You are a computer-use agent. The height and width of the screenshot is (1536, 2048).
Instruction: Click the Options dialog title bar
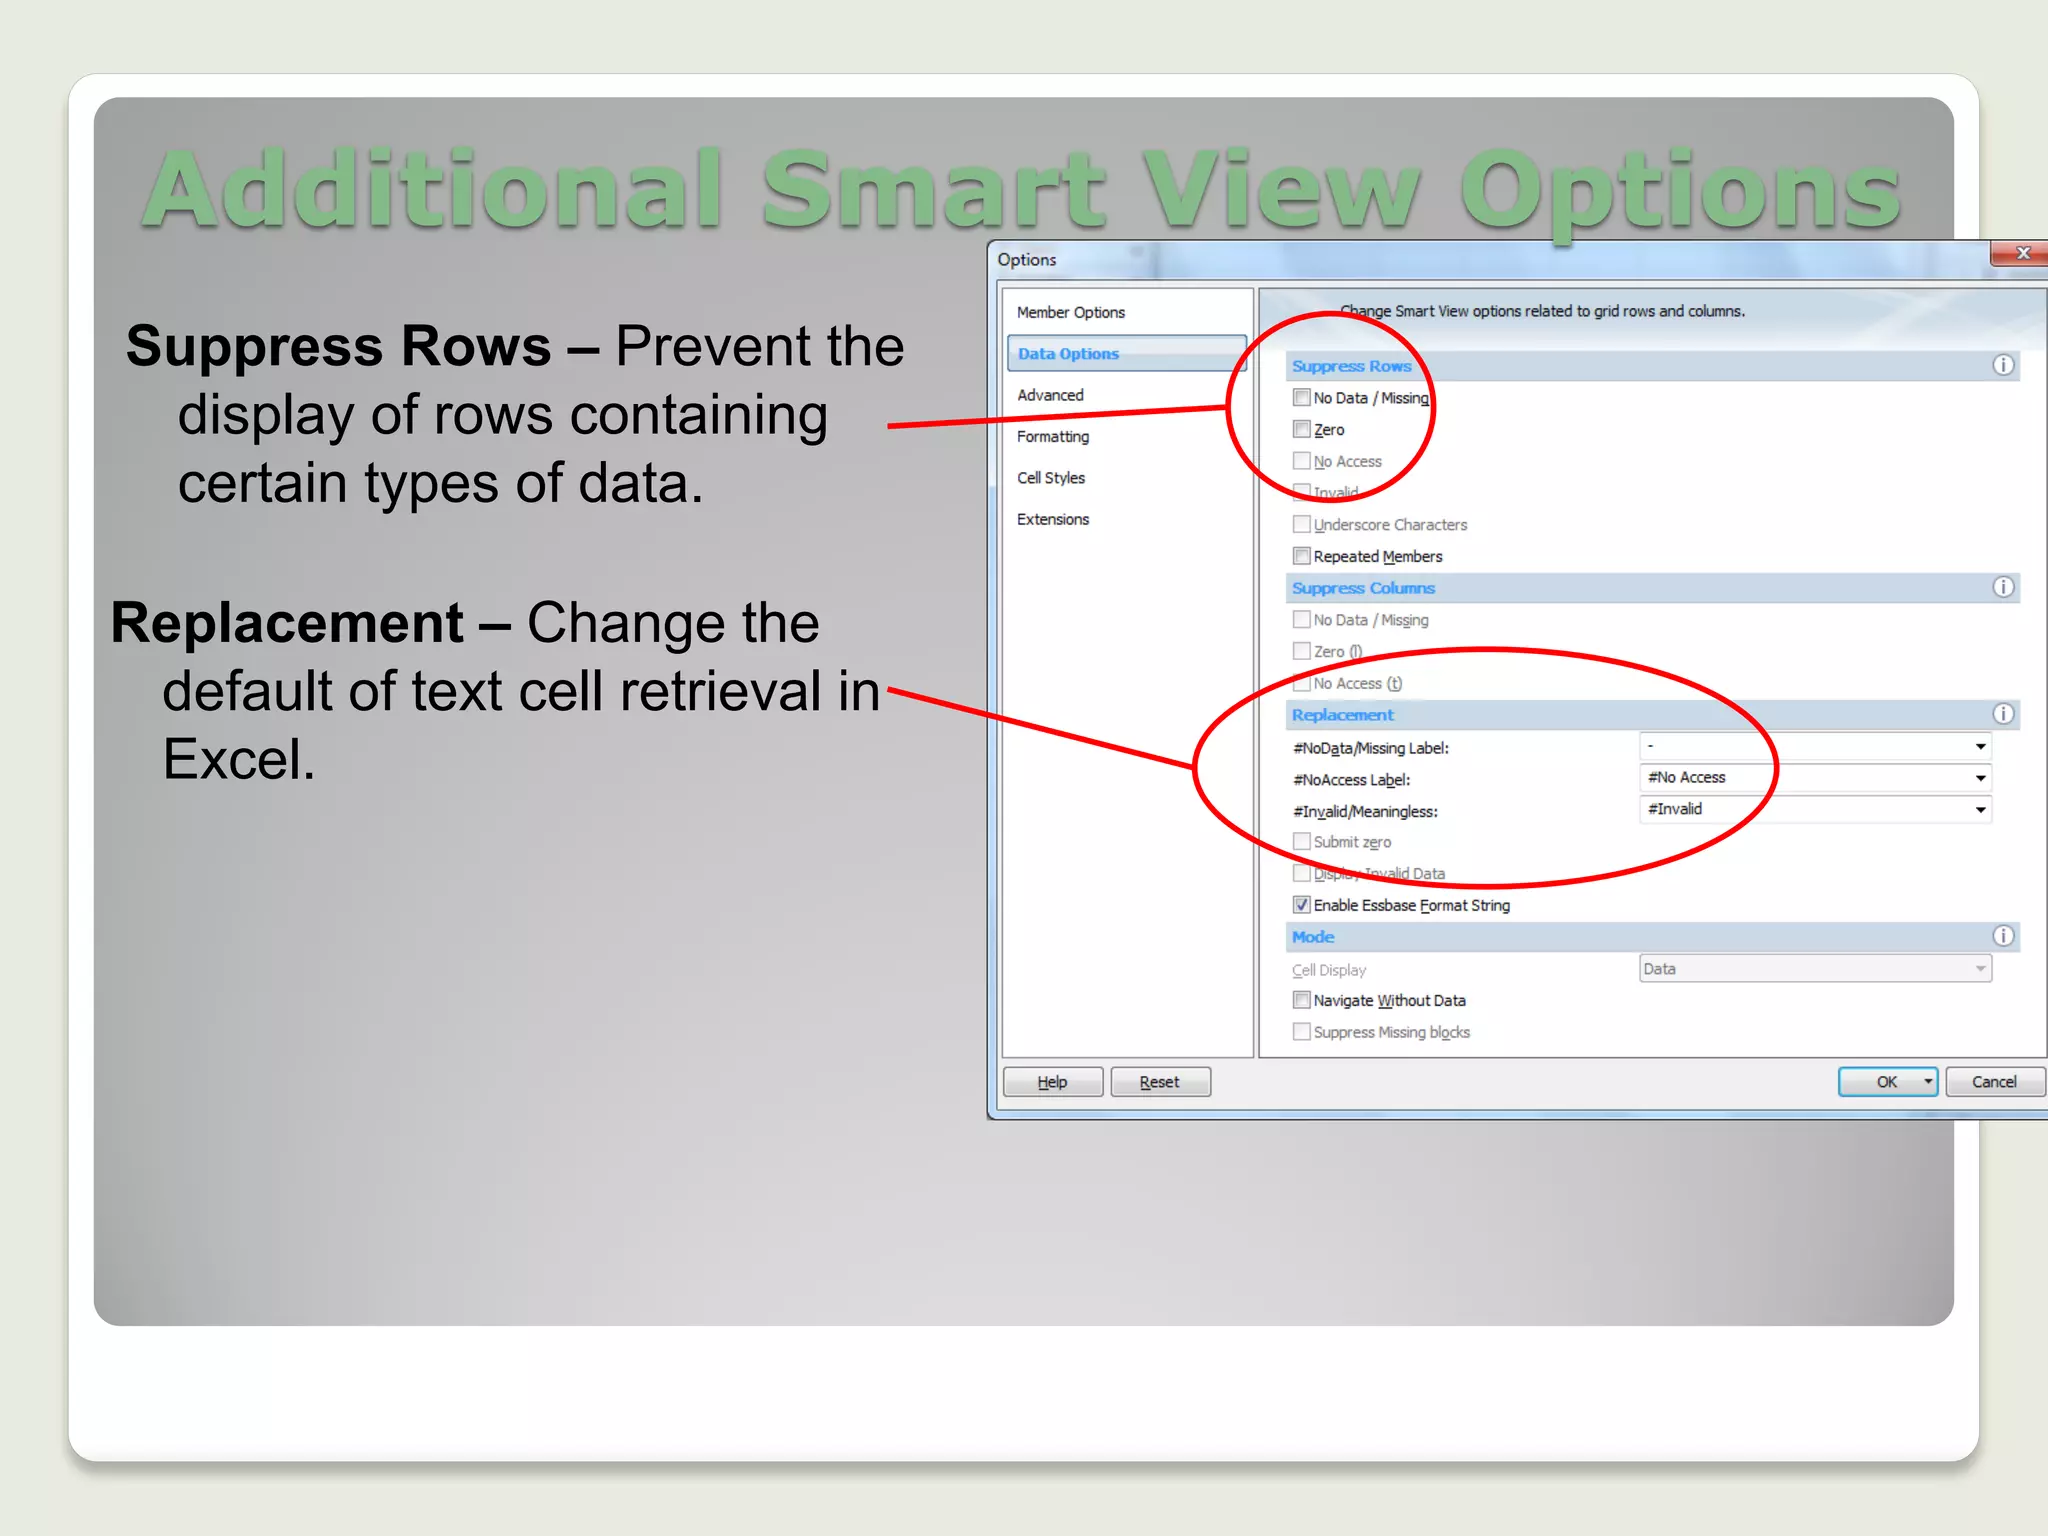pos(1490,260)
